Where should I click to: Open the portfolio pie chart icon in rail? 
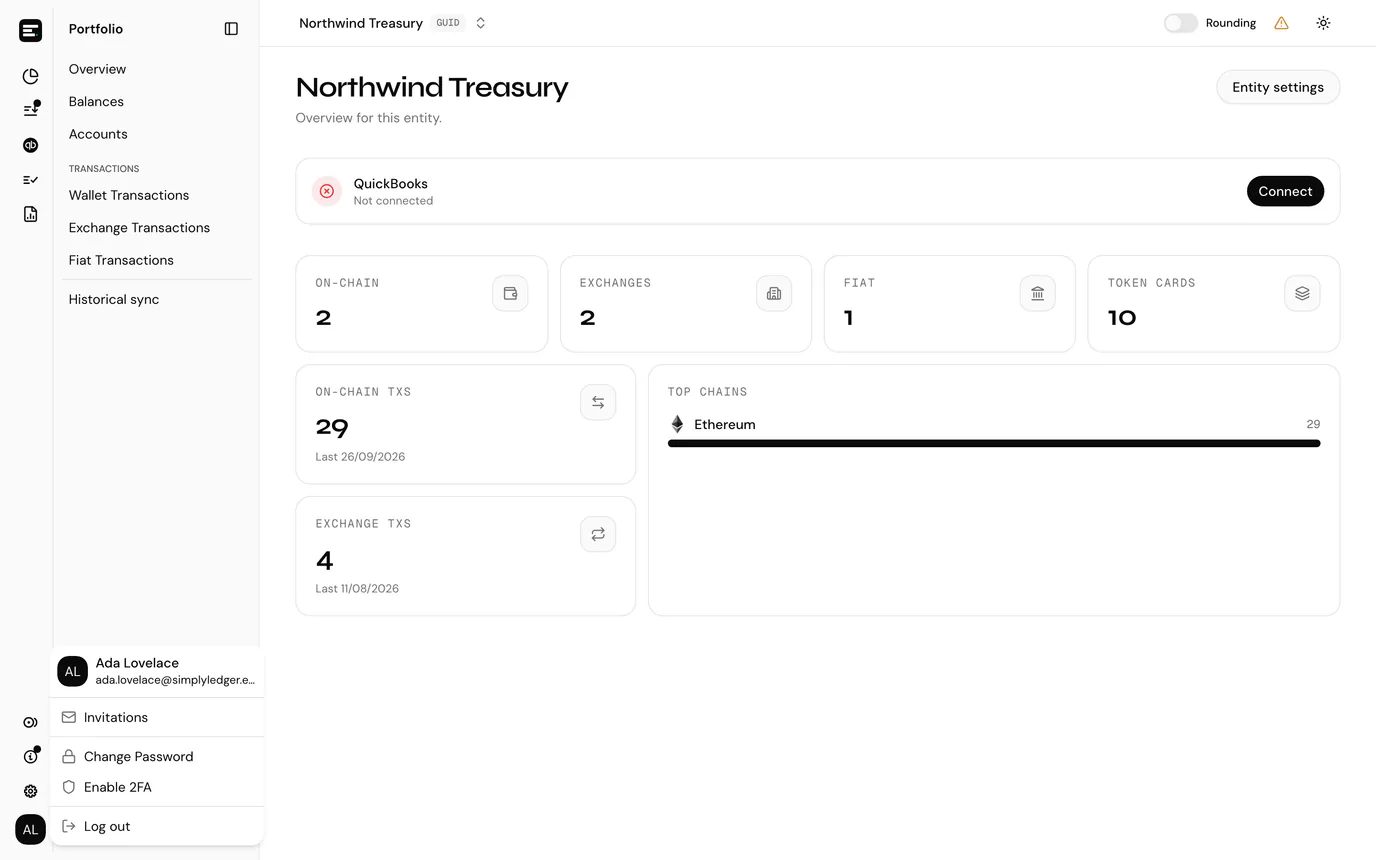(30, 76)
